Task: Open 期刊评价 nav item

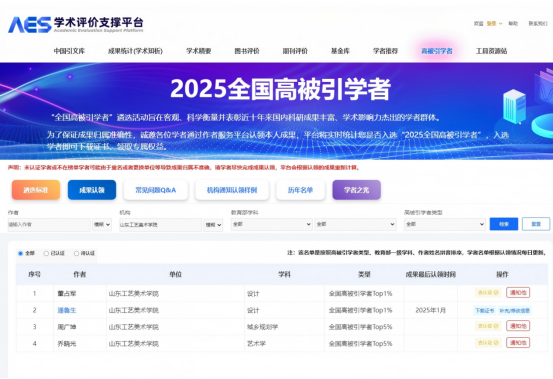Action: coord(295,51)
